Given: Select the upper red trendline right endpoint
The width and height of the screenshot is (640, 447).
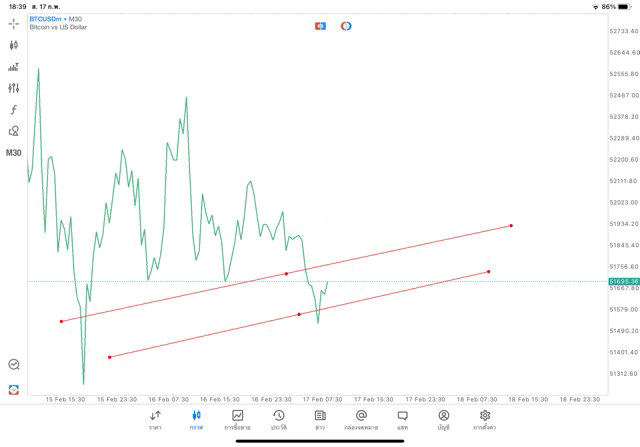Looking at the screenshot, I should pyautogui.click(x=511, y=225).
